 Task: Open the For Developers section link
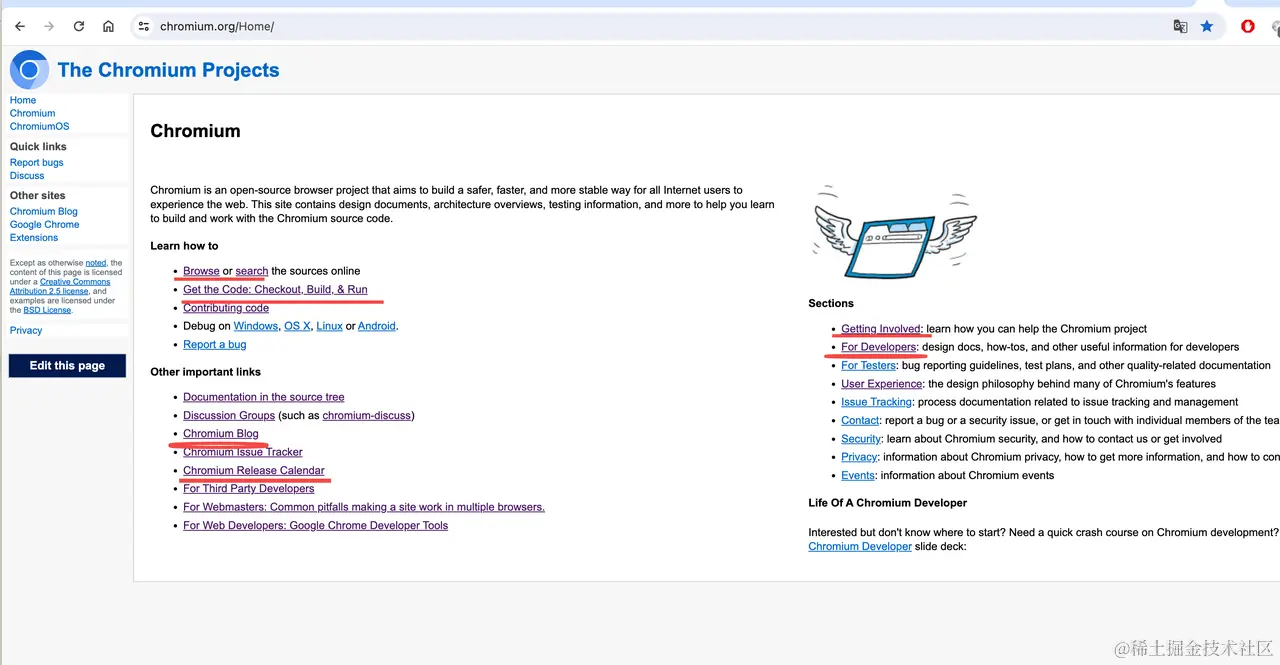pos(879,347)
